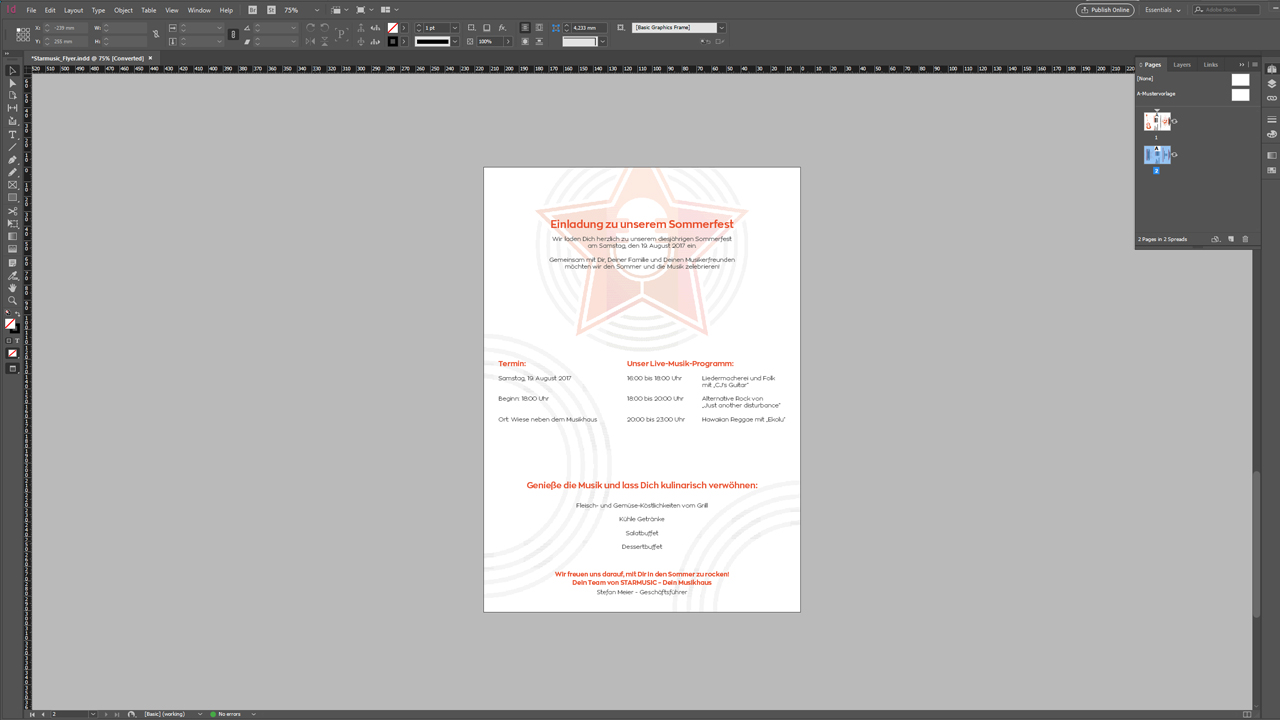This screenshot has height=720, width=1280.
Task: Select the Rectangle Frame tool
Action: tap(12, 184)
